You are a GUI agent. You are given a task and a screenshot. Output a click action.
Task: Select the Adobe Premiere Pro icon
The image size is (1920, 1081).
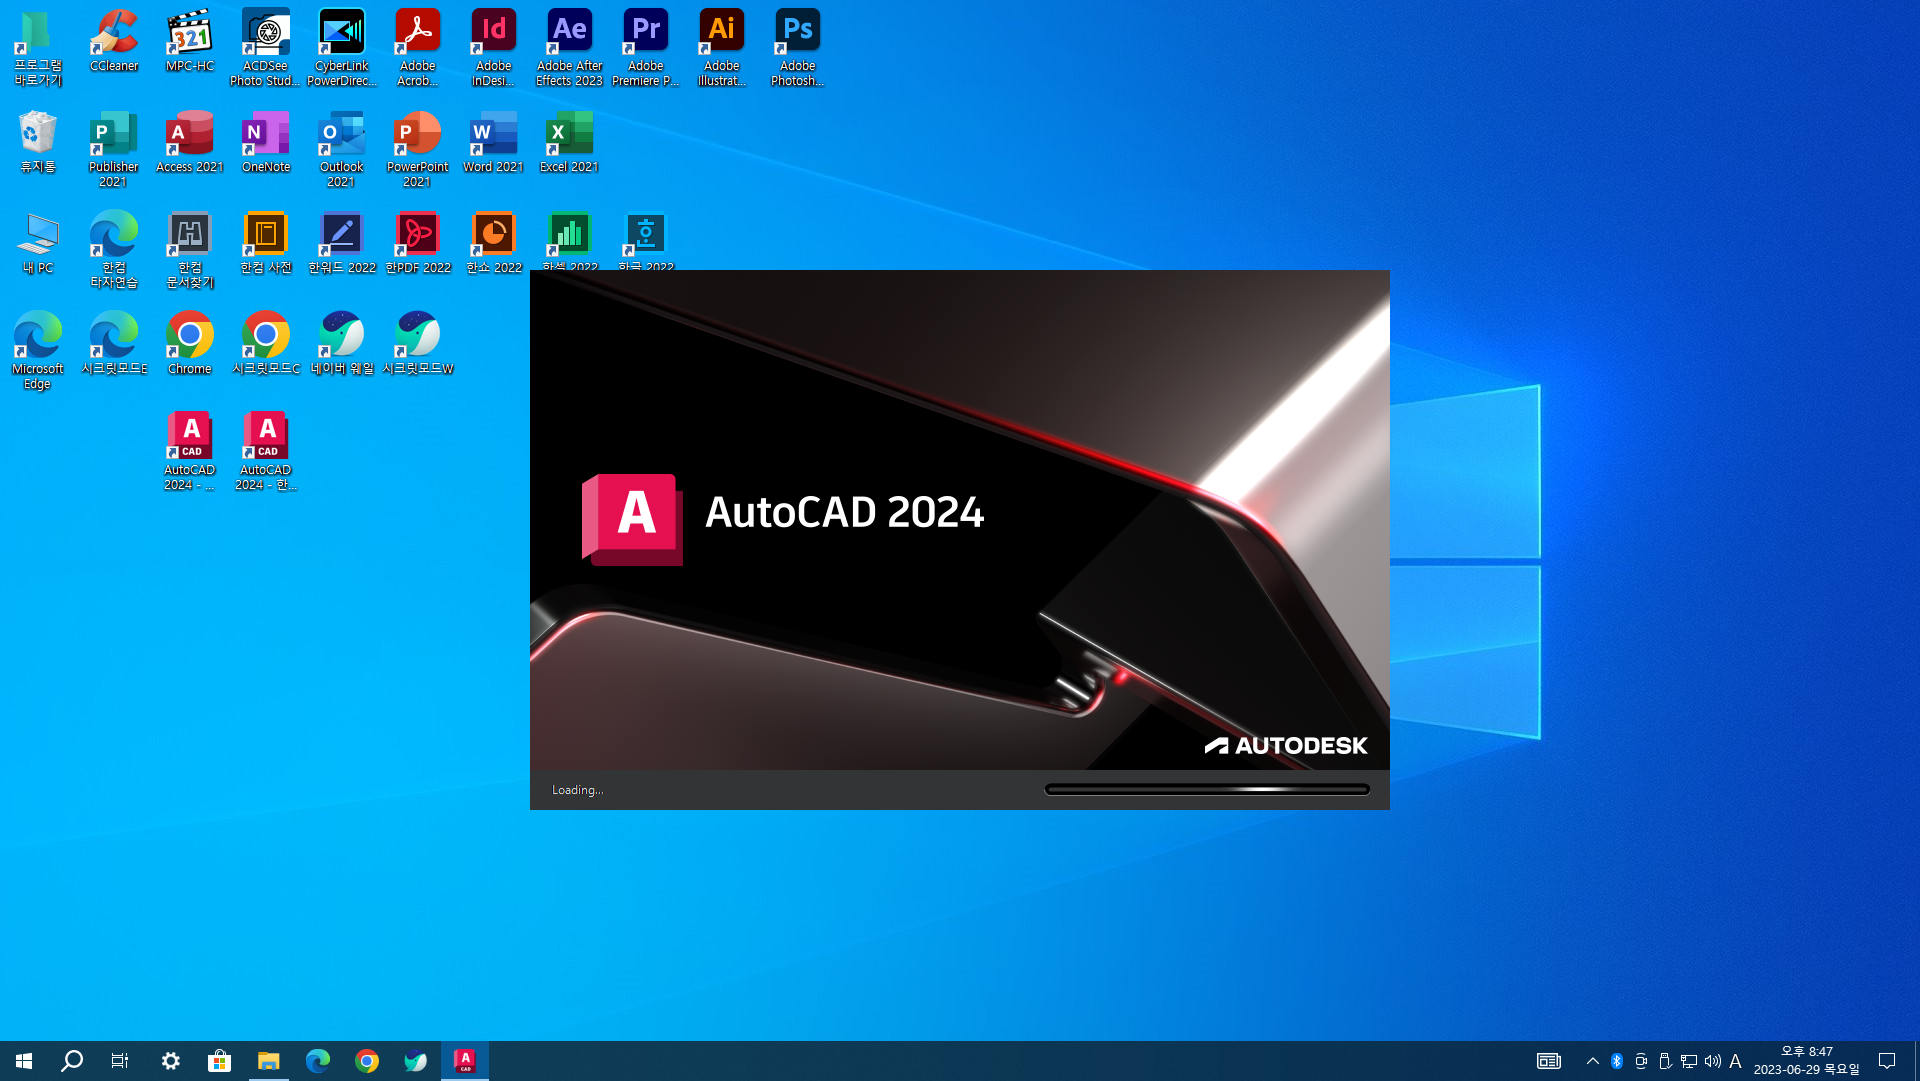click(x=645, y=47)
